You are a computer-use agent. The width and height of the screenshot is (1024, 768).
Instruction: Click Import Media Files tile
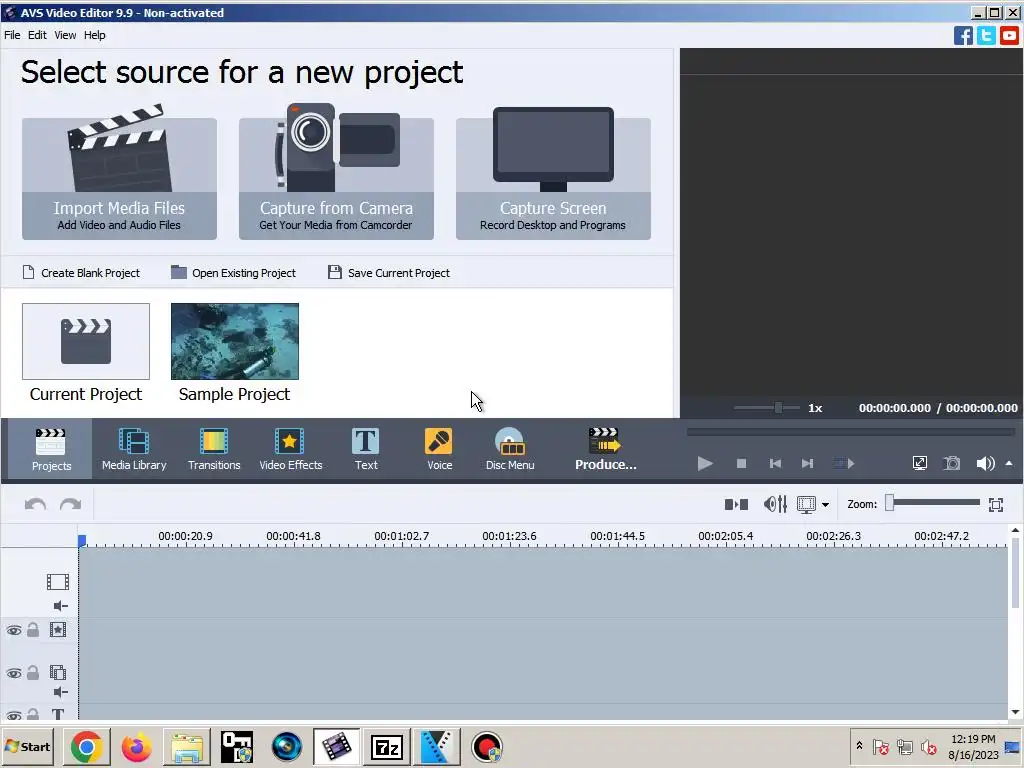tap(120, 178)
